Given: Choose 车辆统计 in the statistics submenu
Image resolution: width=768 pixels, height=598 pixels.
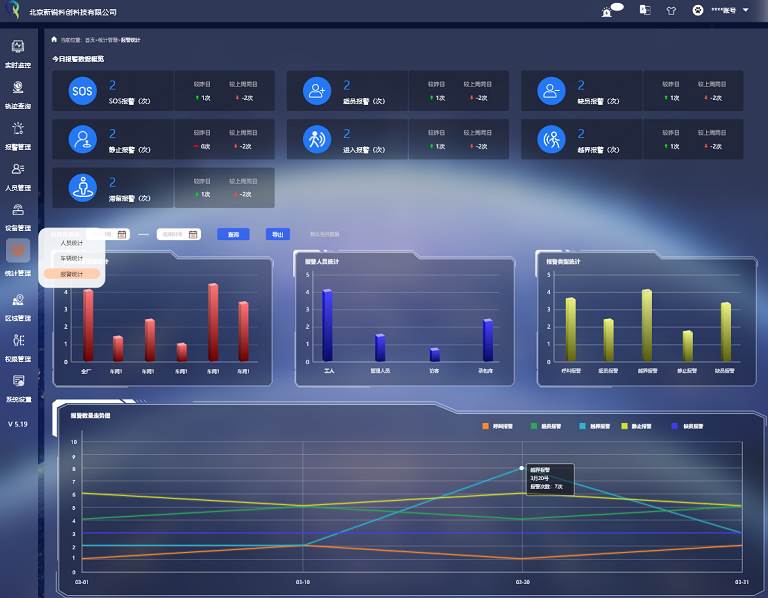Looking at the screenshot, I should click(x=72, y=258).
